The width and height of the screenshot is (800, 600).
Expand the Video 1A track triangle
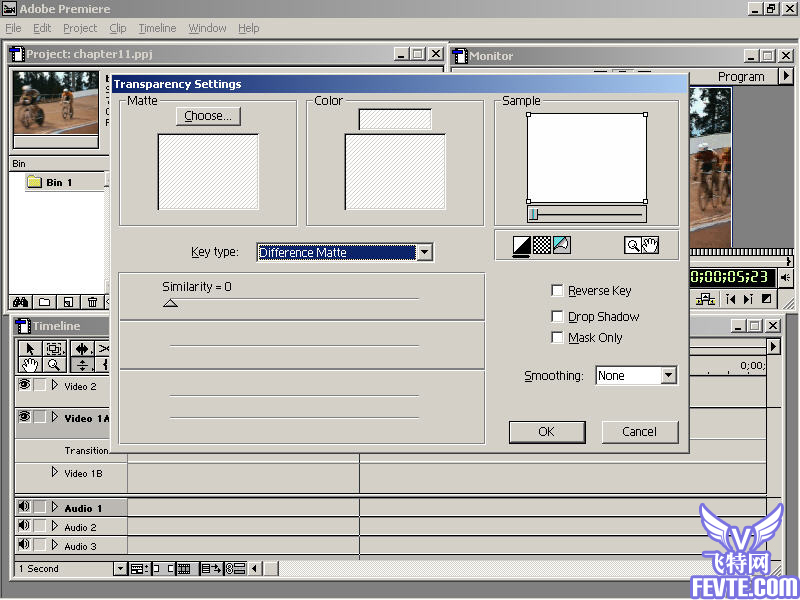click(55, 417)
